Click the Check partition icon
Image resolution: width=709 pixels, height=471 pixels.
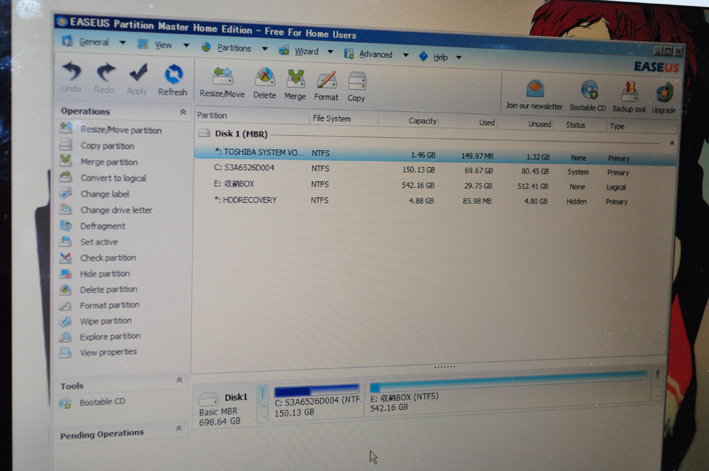pos(66,258)
